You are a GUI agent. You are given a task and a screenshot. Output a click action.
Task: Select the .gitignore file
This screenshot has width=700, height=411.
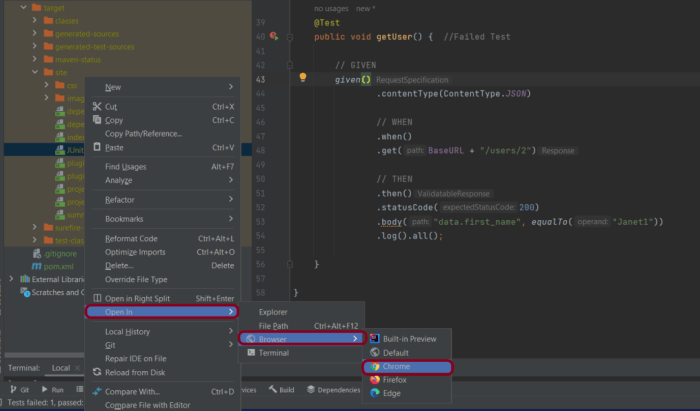pyautogui.click(x=55, y=253)
